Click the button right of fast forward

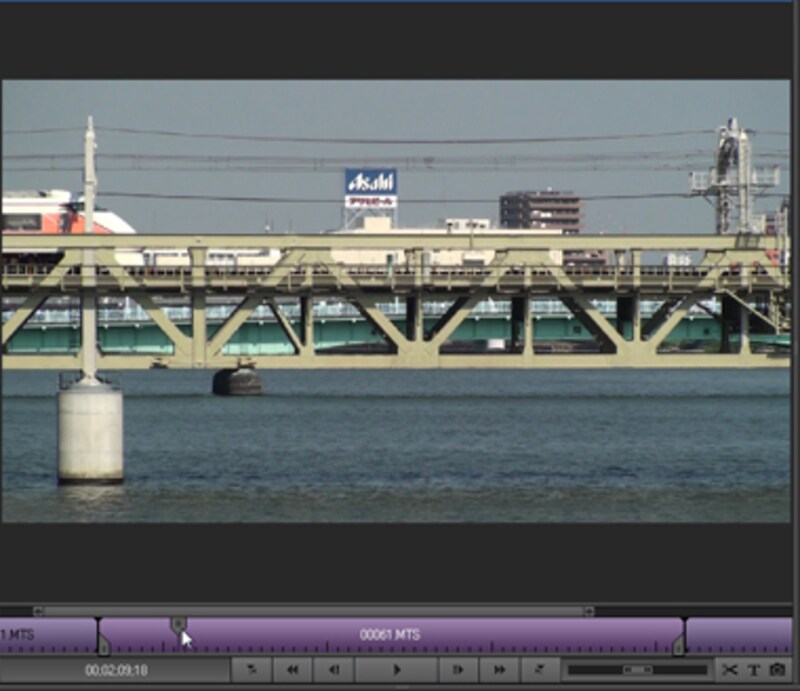pos(540,670)
